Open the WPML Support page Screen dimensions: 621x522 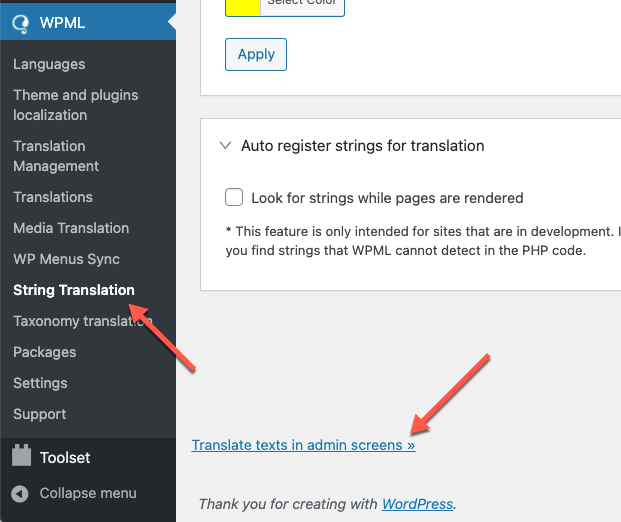40,414
